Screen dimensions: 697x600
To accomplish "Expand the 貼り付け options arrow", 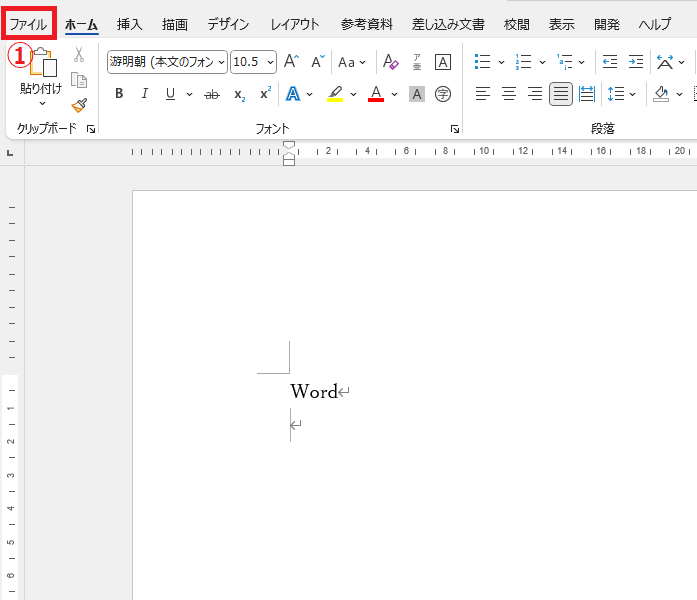I will (x=42, y=104).
